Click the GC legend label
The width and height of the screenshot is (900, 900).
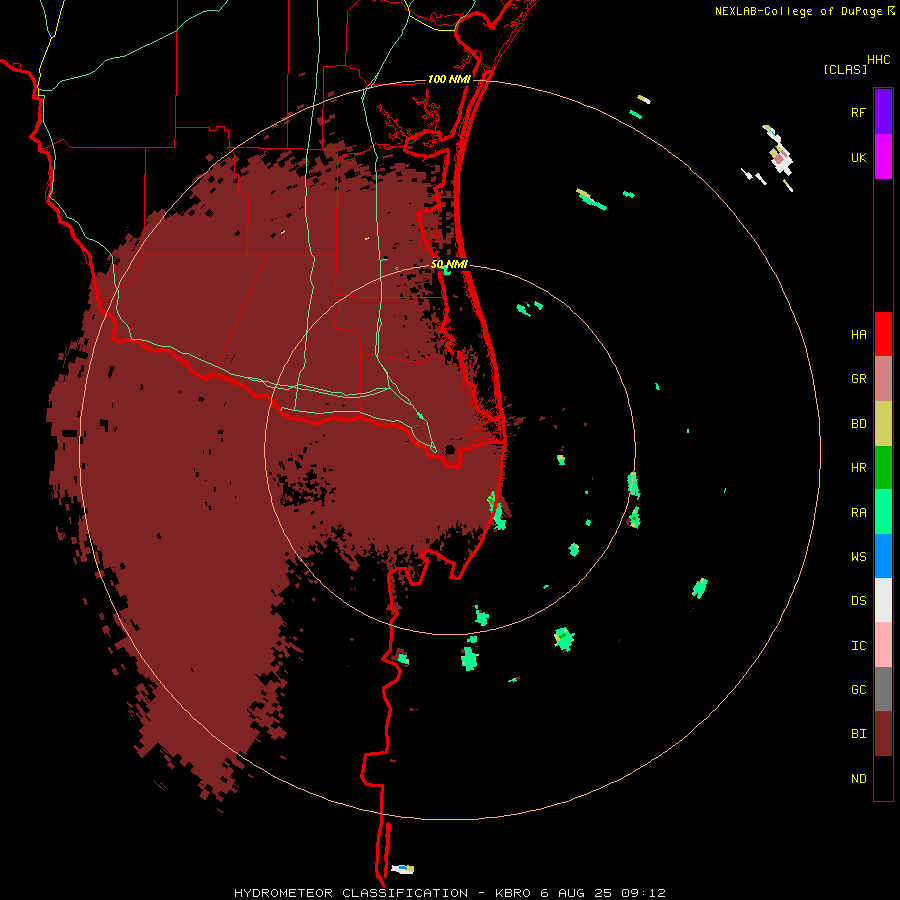[x=858, y=689]
